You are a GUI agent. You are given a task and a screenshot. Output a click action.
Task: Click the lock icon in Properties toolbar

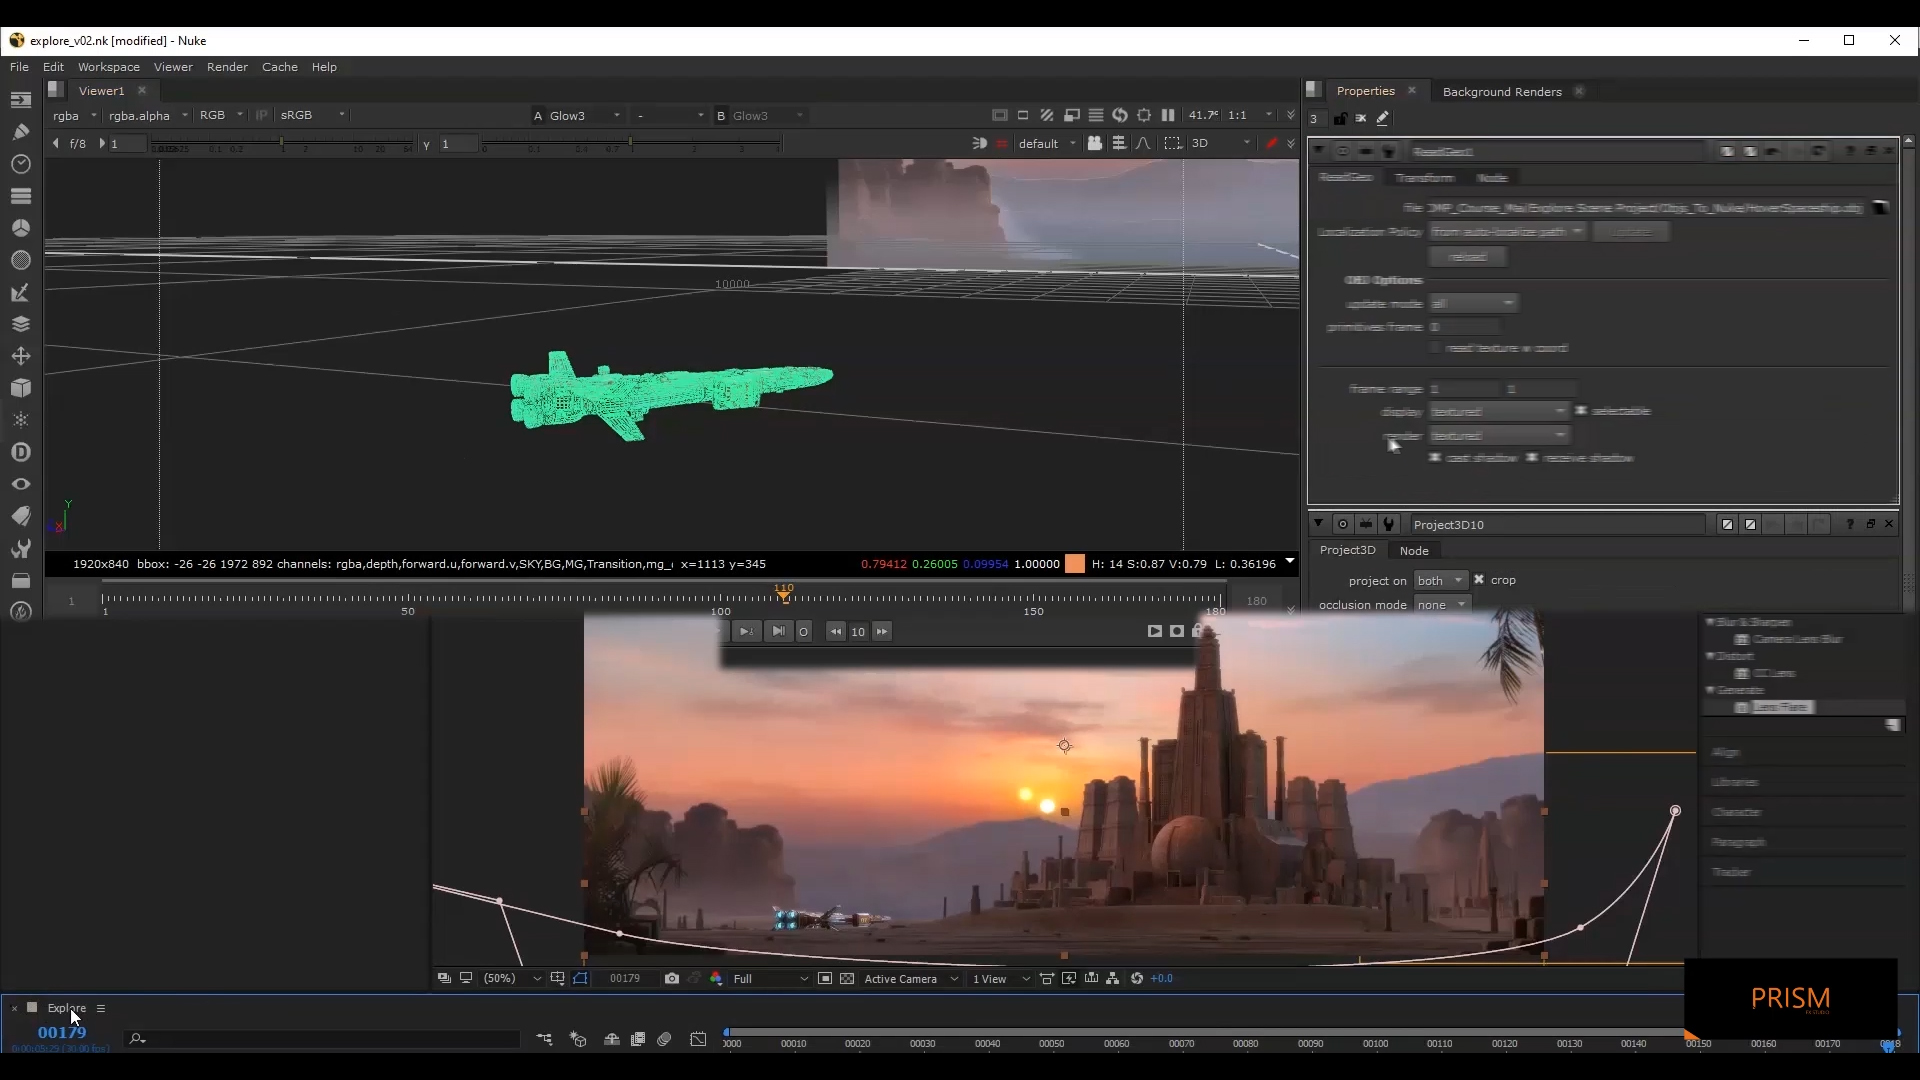click(x=1340, y=118)
